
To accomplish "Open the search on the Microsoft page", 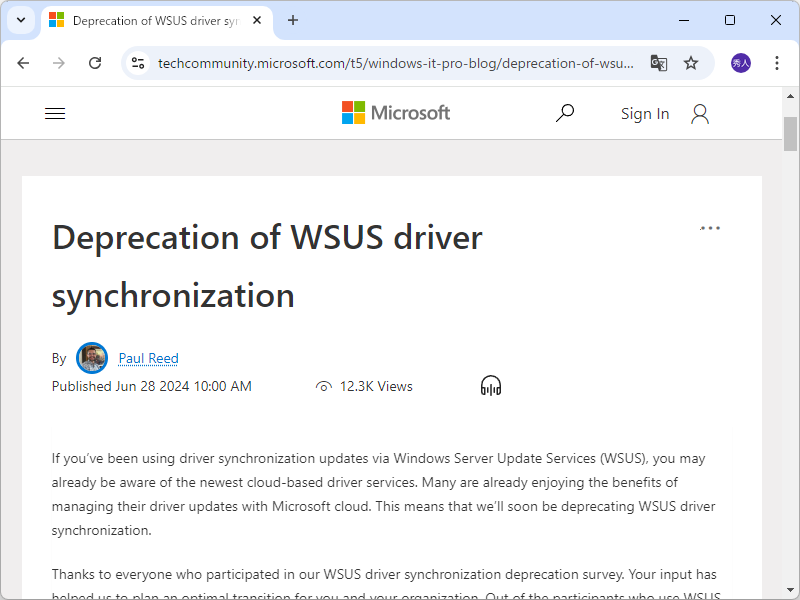I will [565, 112].
